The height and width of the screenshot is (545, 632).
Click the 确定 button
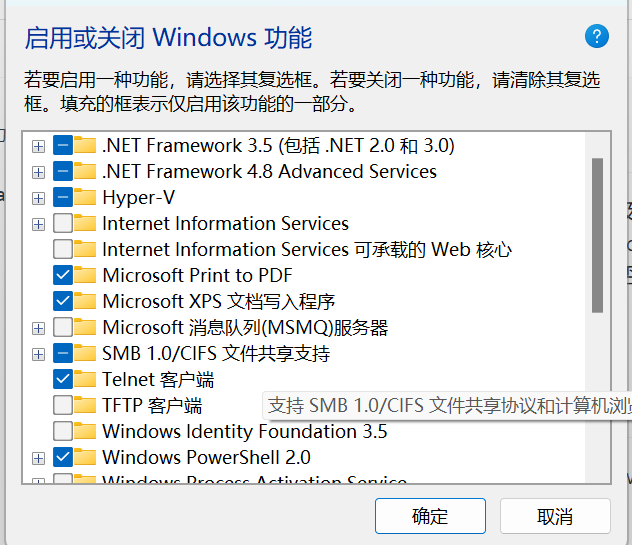pos(430,516)
